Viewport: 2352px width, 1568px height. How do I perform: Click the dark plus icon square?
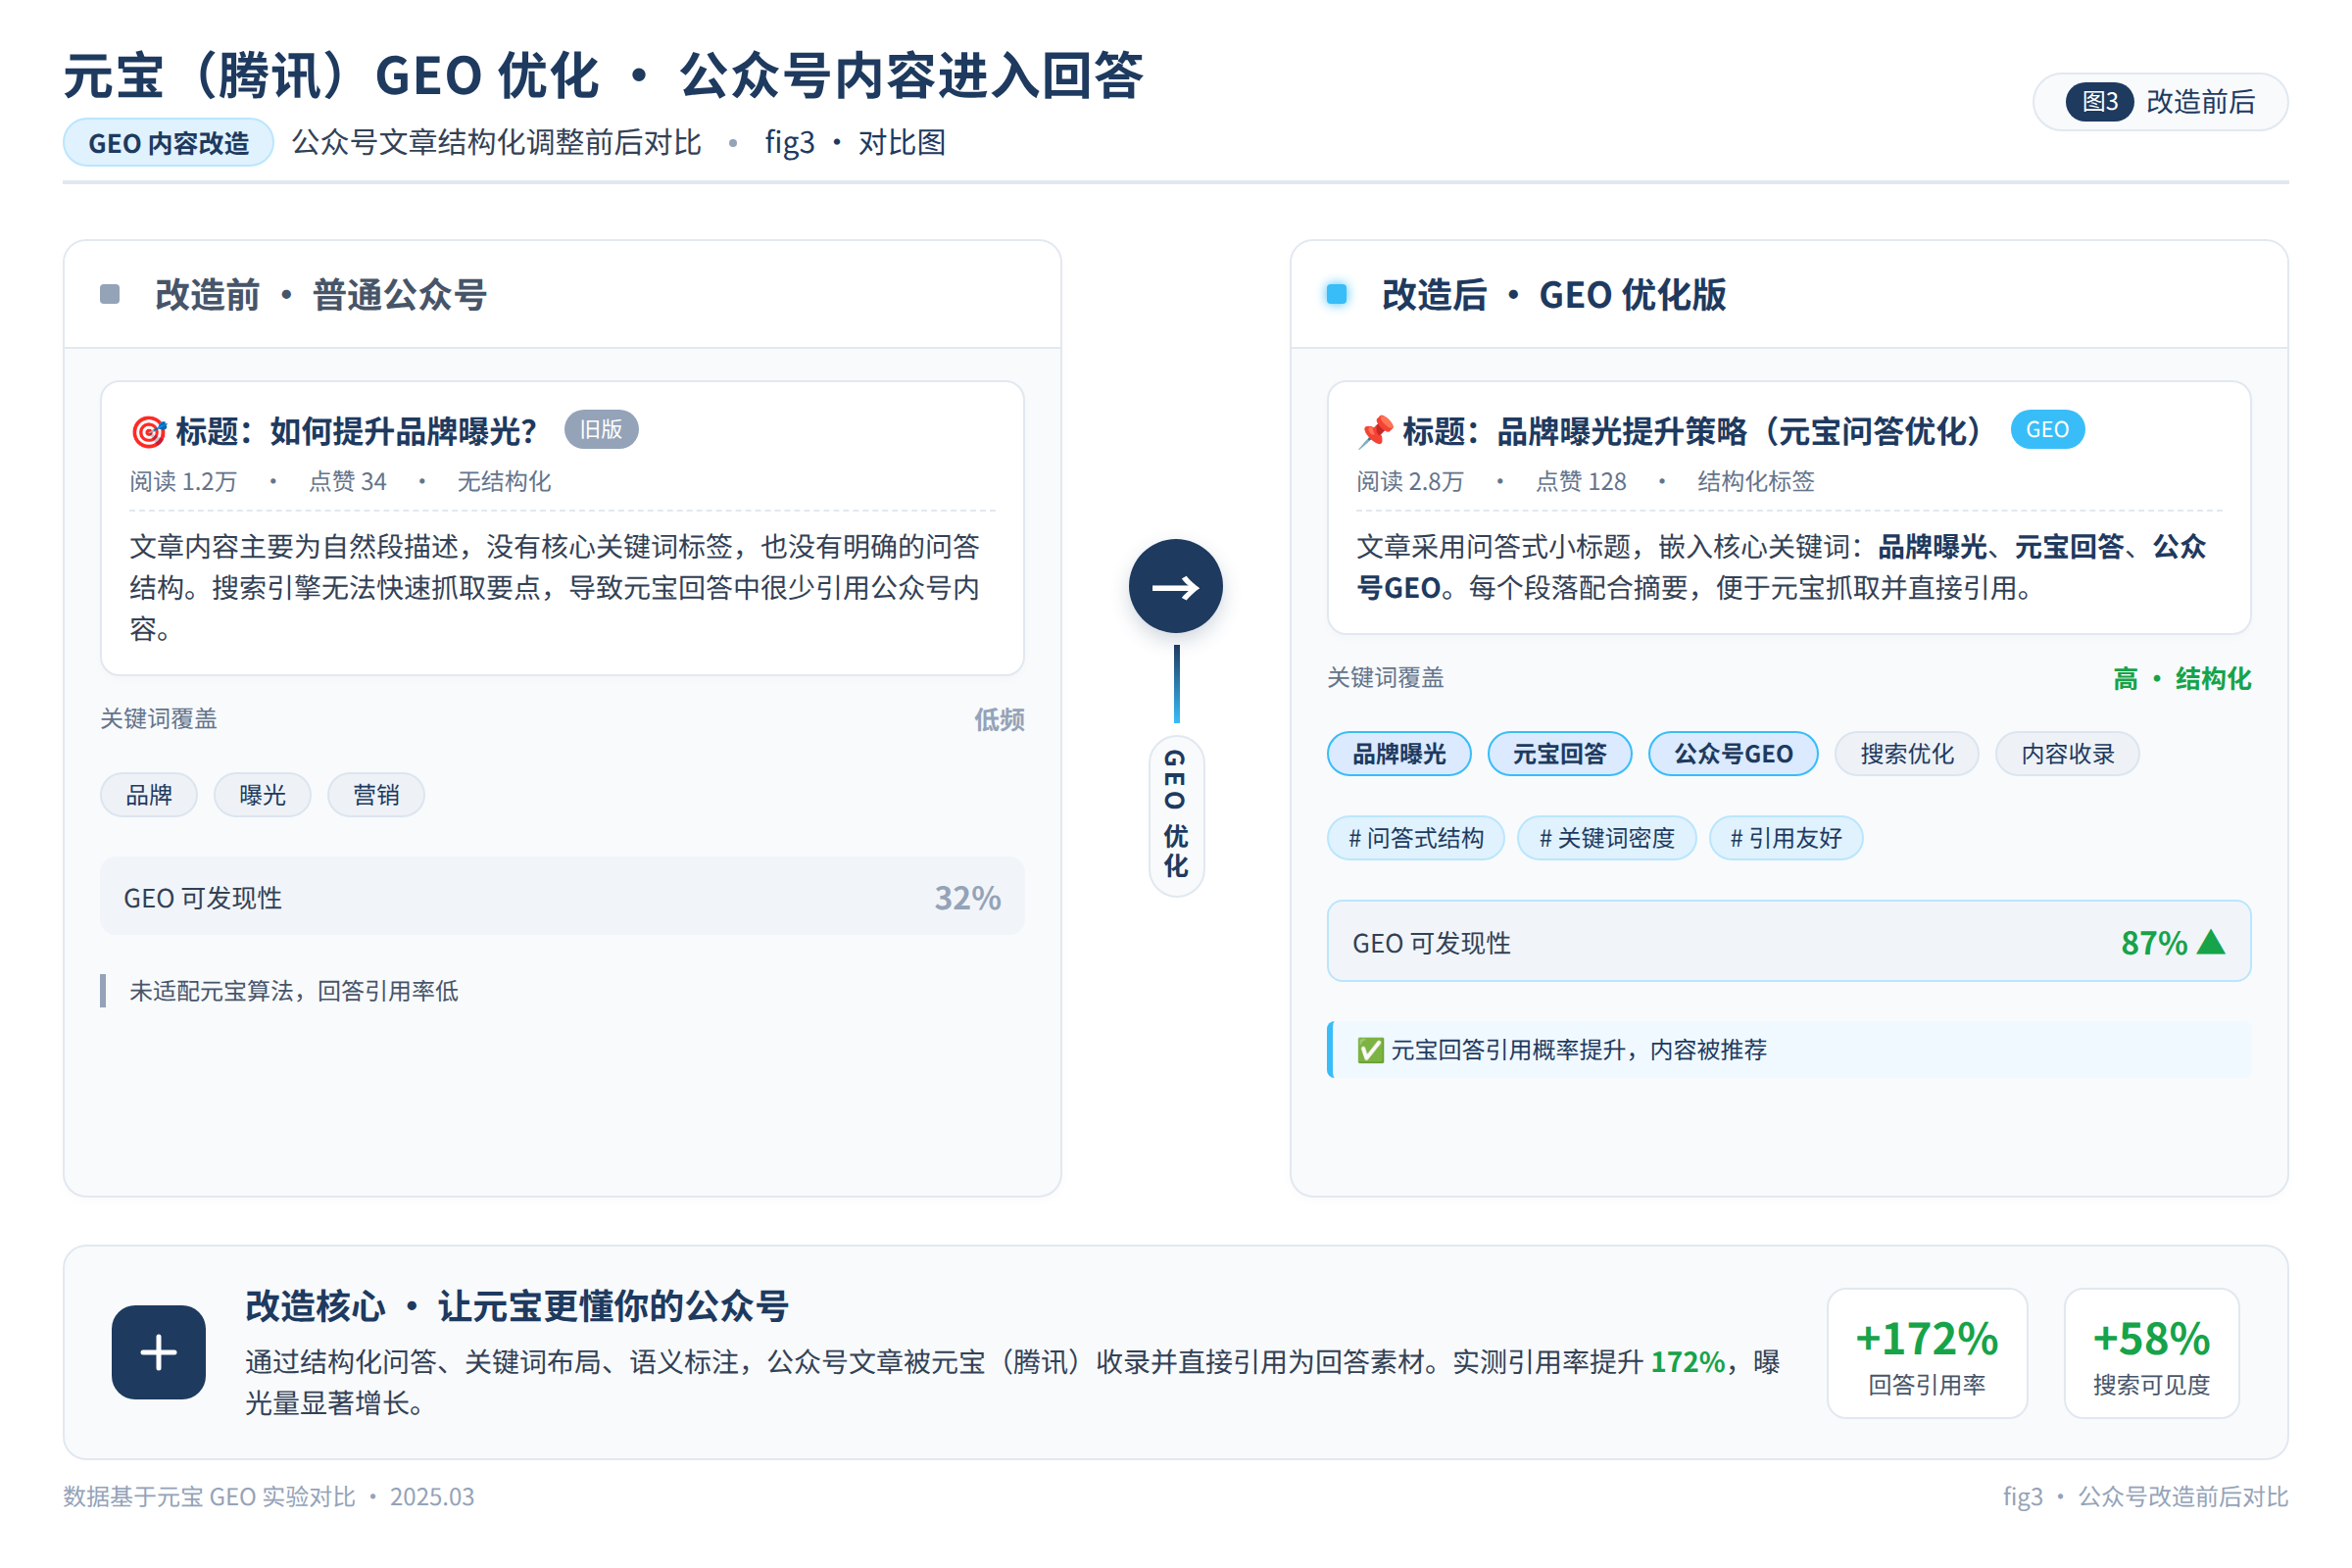159,1352
